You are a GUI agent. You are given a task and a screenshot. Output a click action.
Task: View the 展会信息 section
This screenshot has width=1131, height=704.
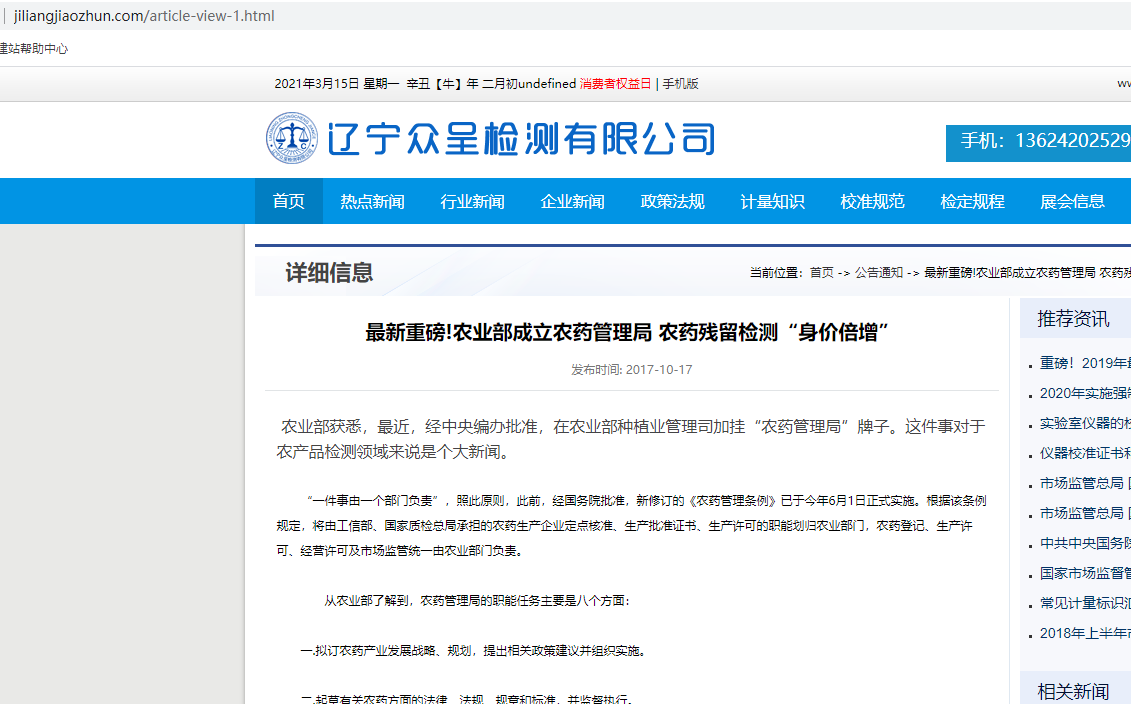[1071, 201]
